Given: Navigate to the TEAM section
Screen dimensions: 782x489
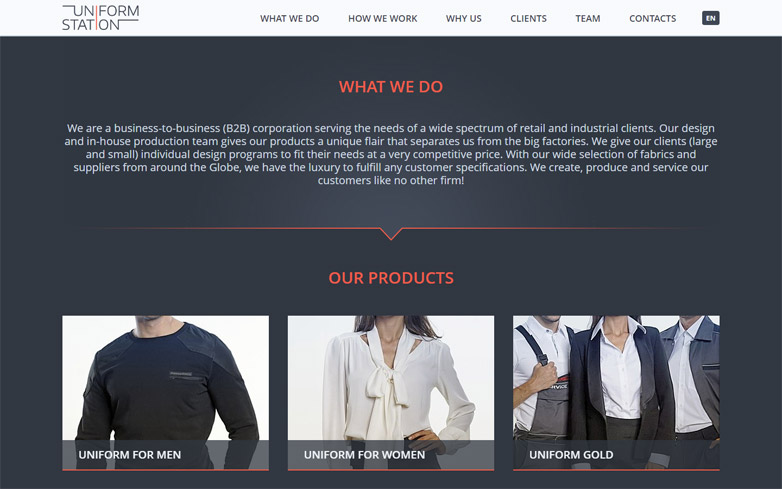Looking at the screenshot, I should click(x=587, y=18).
